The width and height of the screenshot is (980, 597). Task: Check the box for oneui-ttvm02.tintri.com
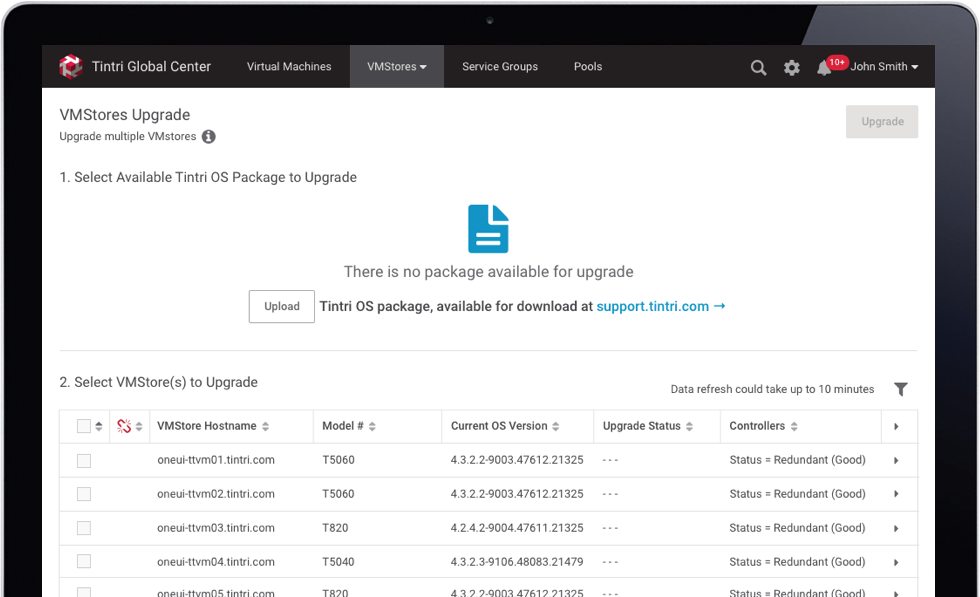[x=84, y=494]
